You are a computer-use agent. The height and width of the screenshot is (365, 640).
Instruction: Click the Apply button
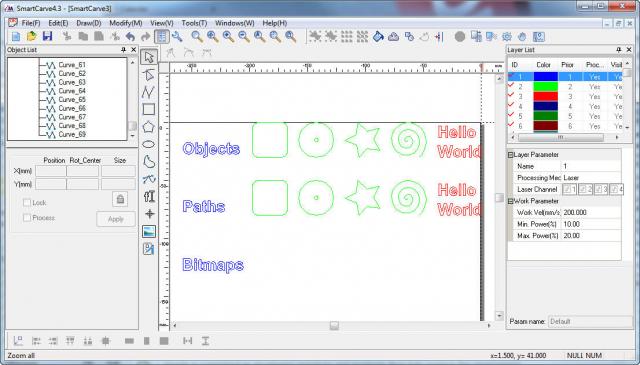pyautogui.click(x=116, y=219)
